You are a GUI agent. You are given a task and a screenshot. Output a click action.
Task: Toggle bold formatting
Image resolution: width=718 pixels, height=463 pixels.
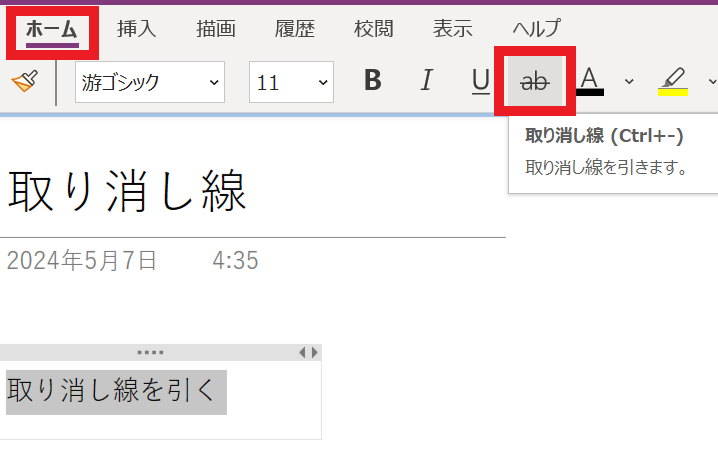pyautogui.click(x=373, y=81)
